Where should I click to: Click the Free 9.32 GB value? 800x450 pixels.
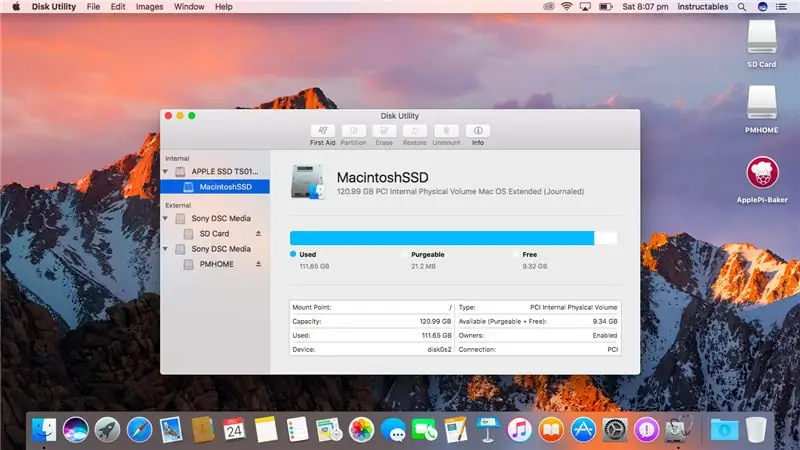pos(535,266)
